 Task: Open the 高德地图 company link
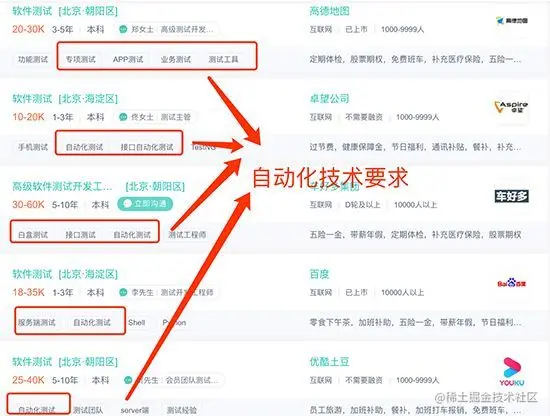point(329,11)
